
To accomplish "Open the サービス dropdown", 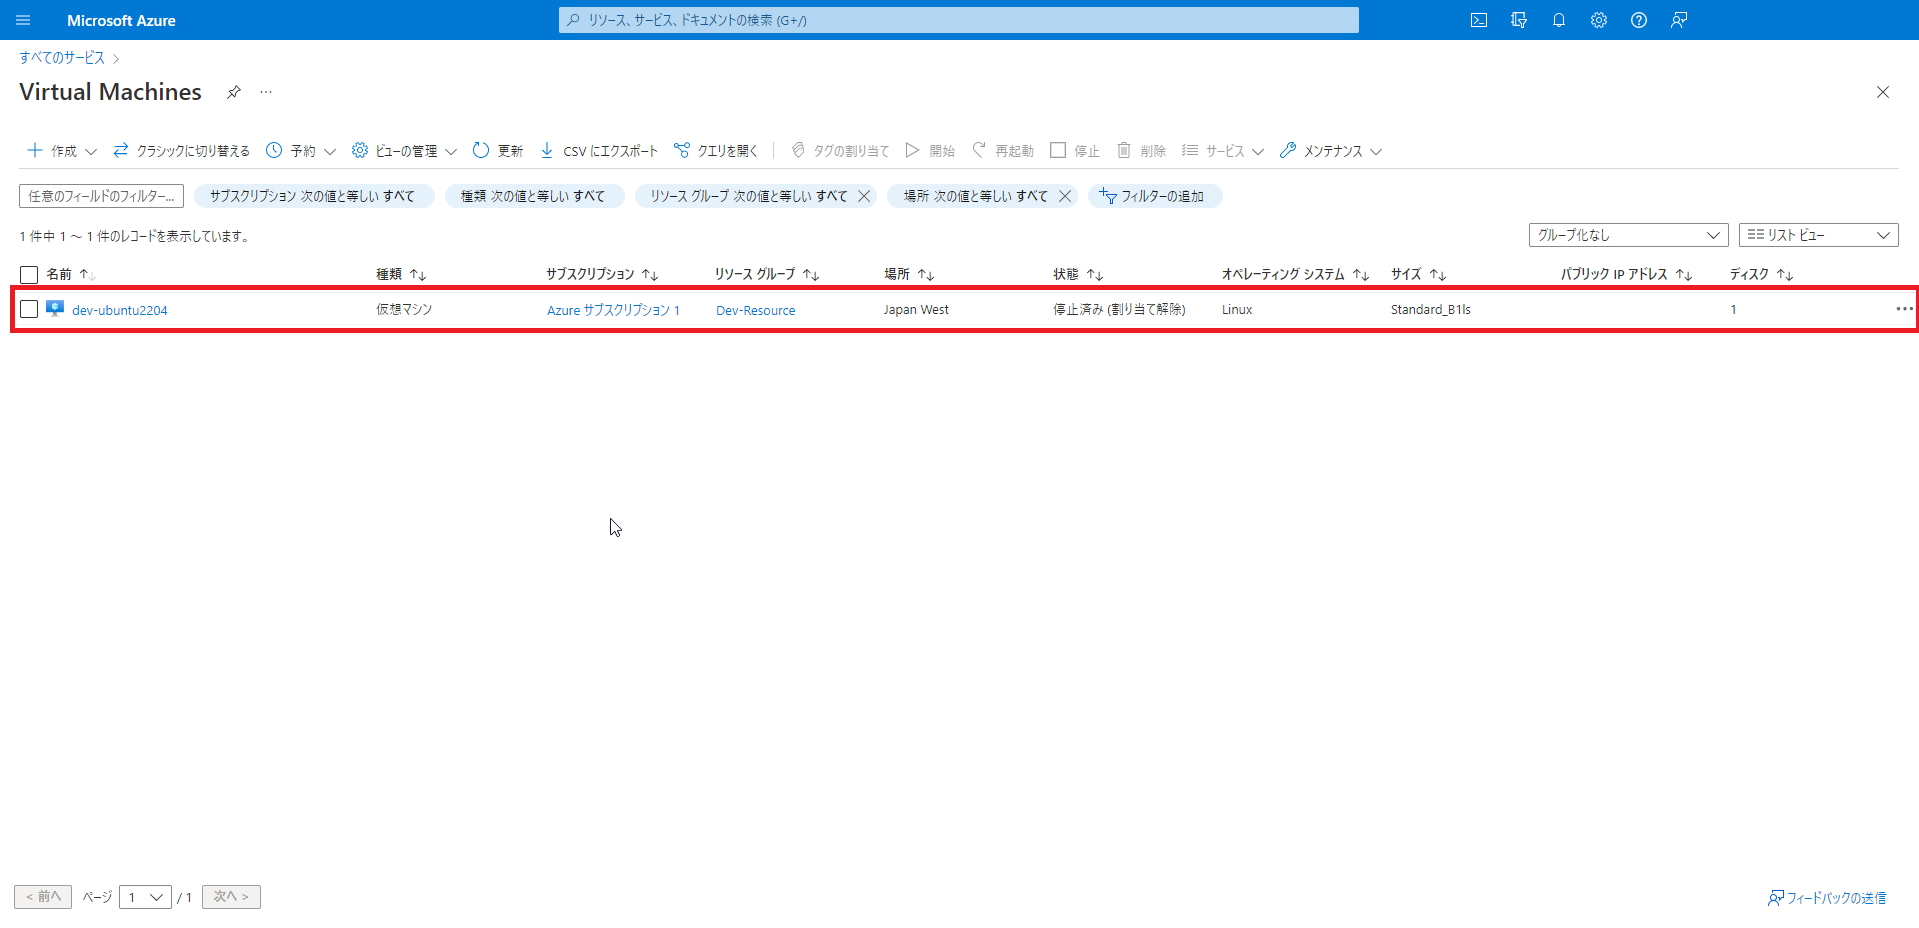I will pyautogui.click(x=1223, y=151).
